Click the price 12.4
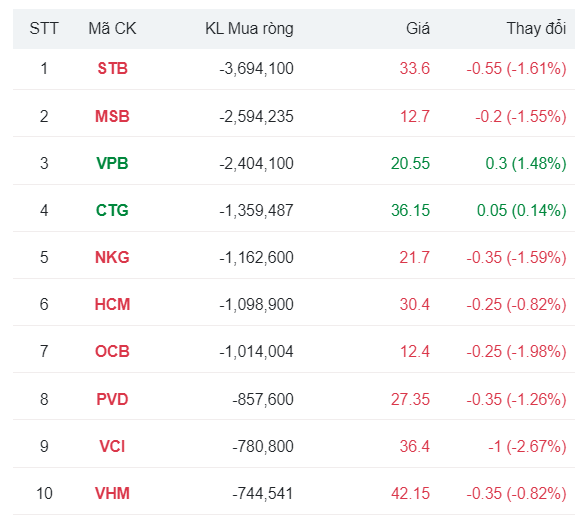Viewport: 587px width, 518px height. tap(415, 351)
